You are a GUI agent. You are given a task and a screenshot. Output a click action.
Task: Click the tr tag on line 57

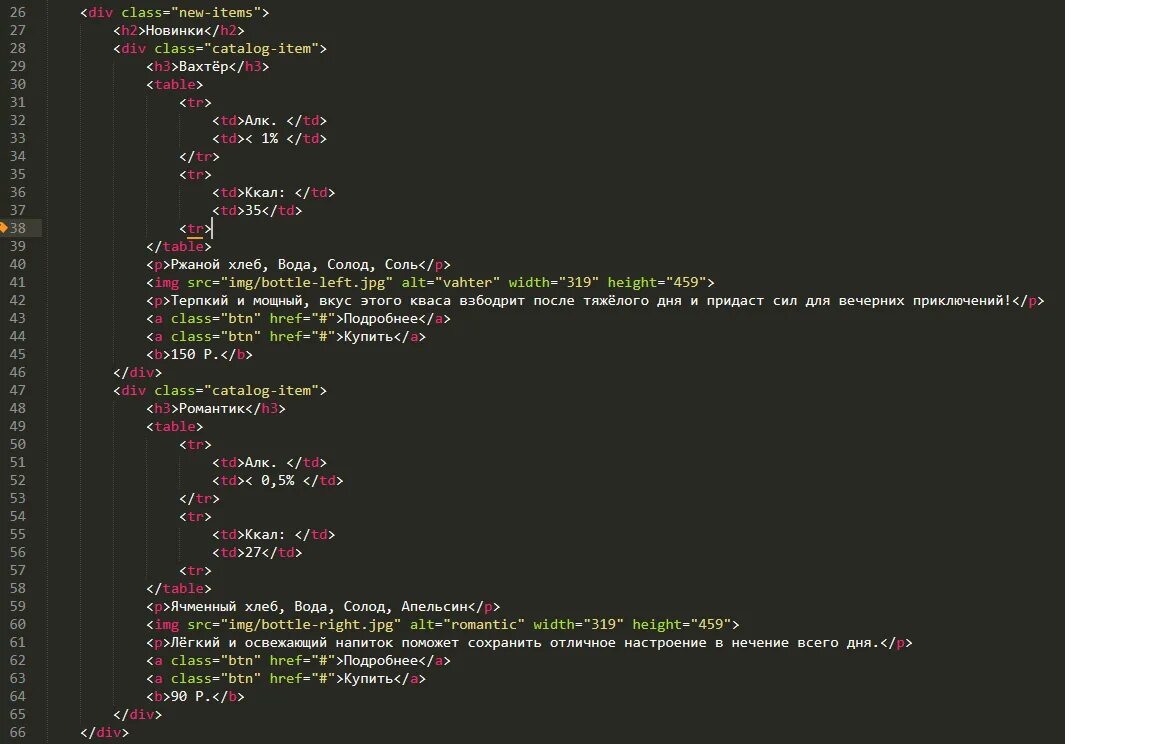[195, 570]
